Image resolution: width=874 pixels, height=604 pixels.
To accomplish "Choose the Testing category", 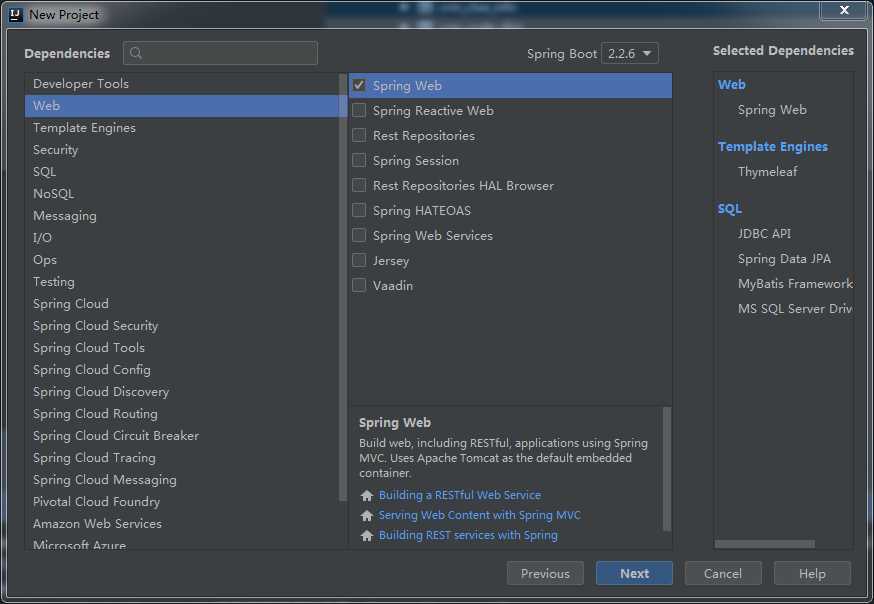I will pos(182,281).
